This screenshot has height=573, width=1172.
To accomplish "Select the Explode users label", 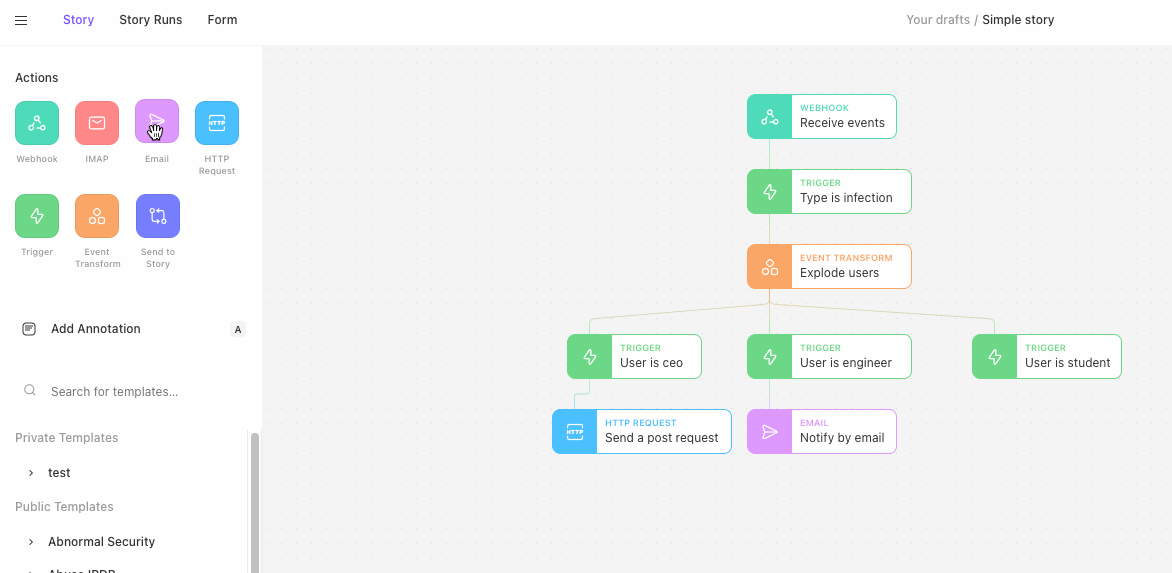I will pyautogui.click(x=839, y=273).
